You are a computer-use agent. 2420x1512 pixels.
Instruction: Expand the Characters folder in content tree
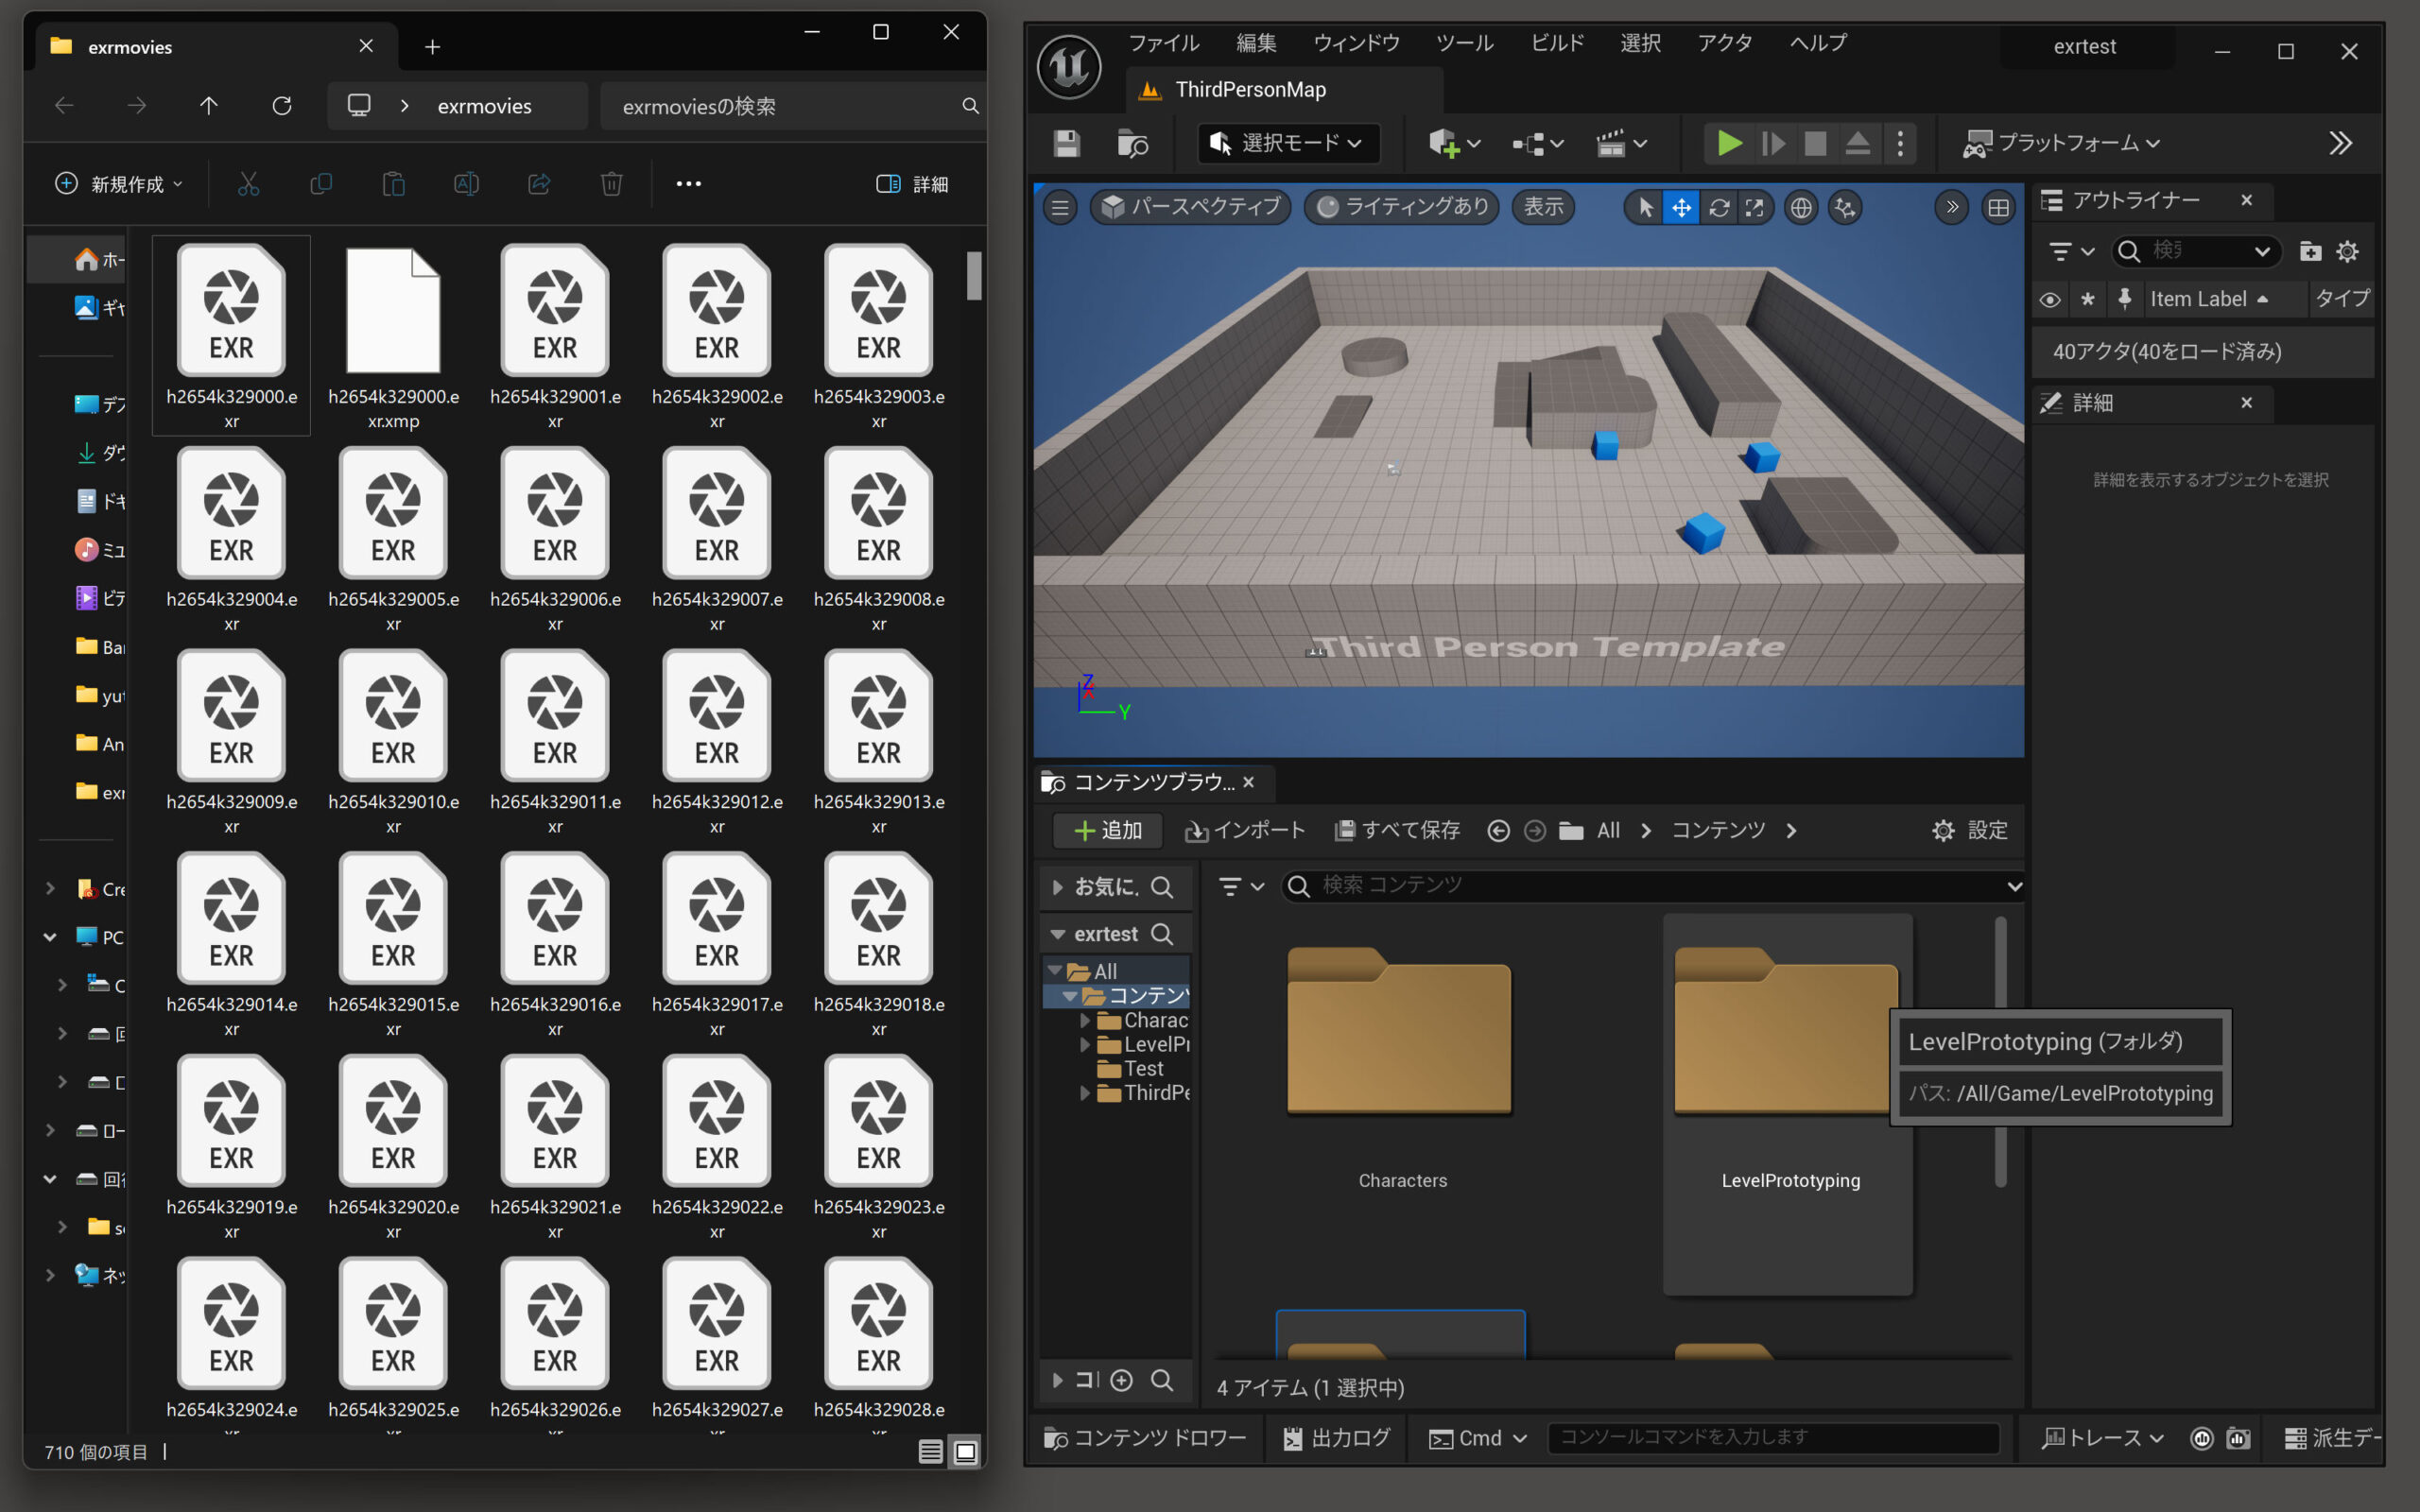(x=1085, y=1020)
